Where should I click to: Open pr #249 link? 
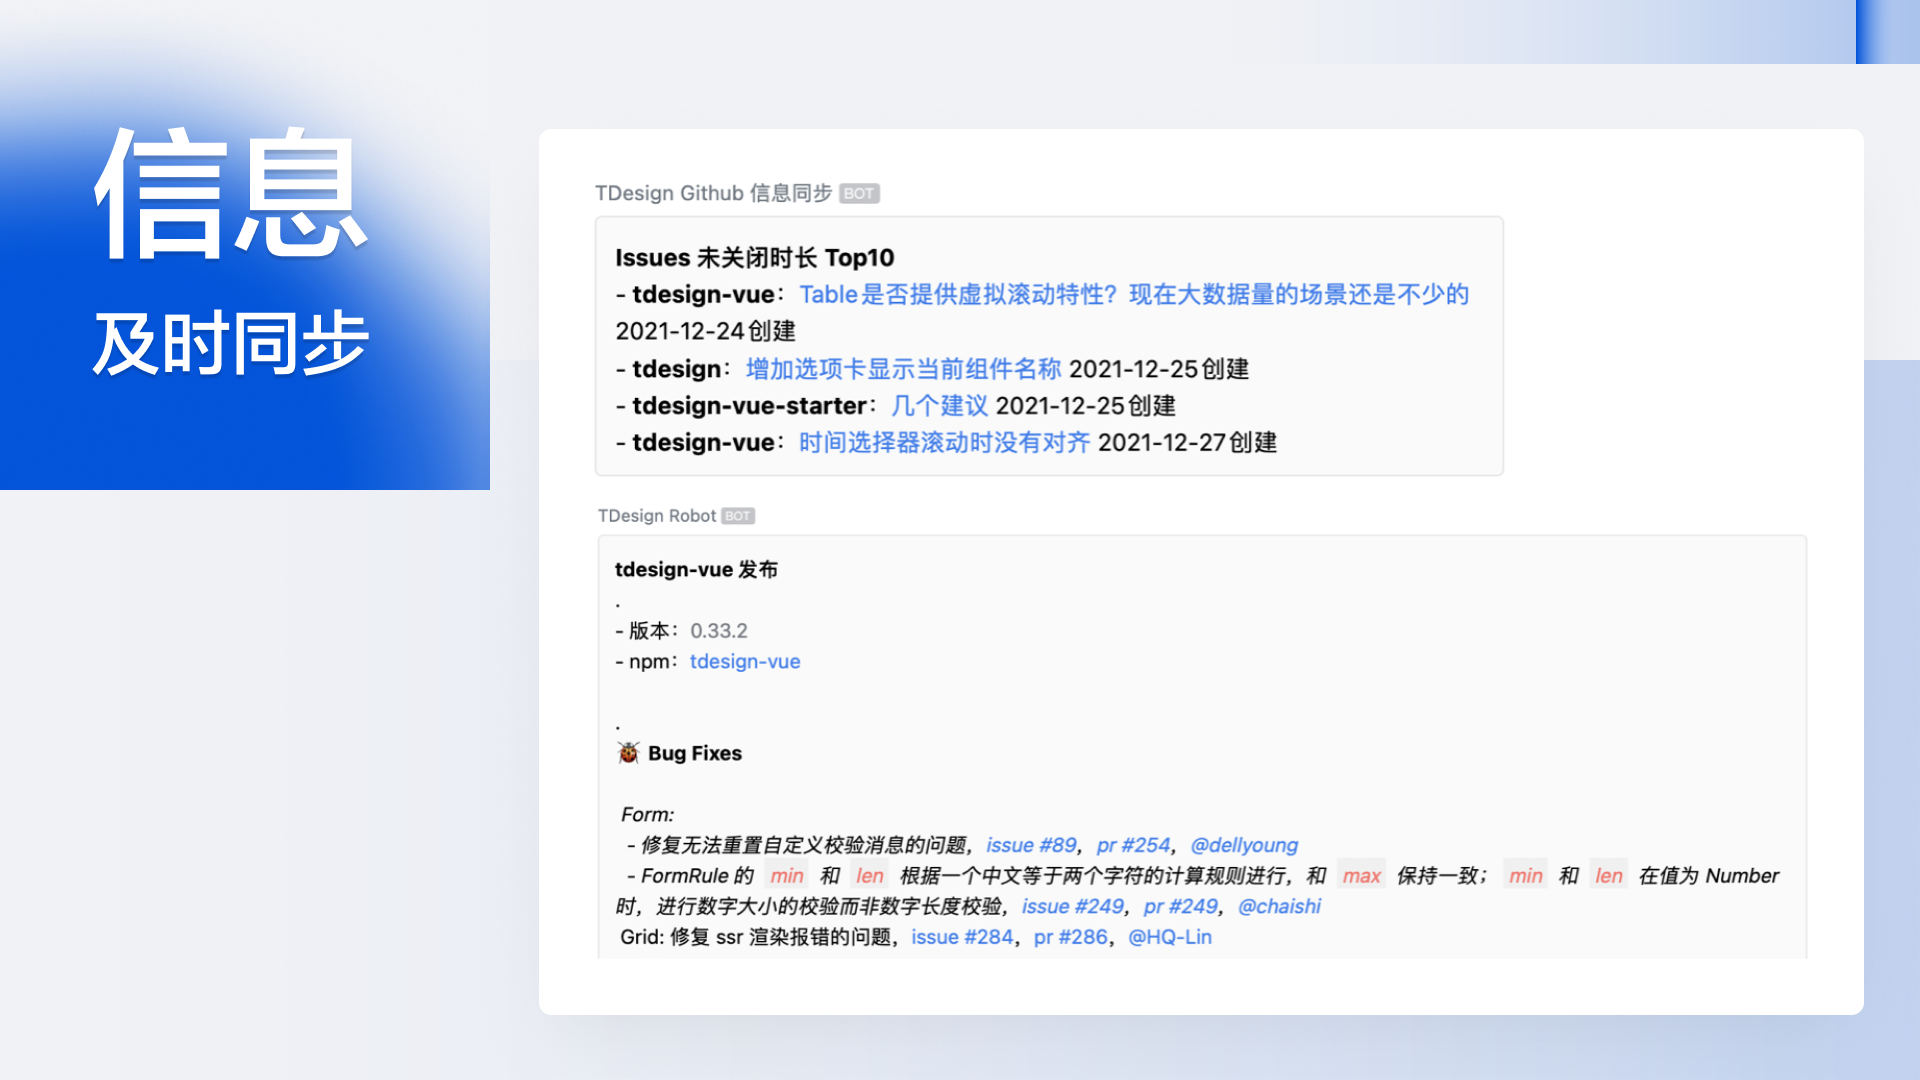click(x=1180, y=906)
